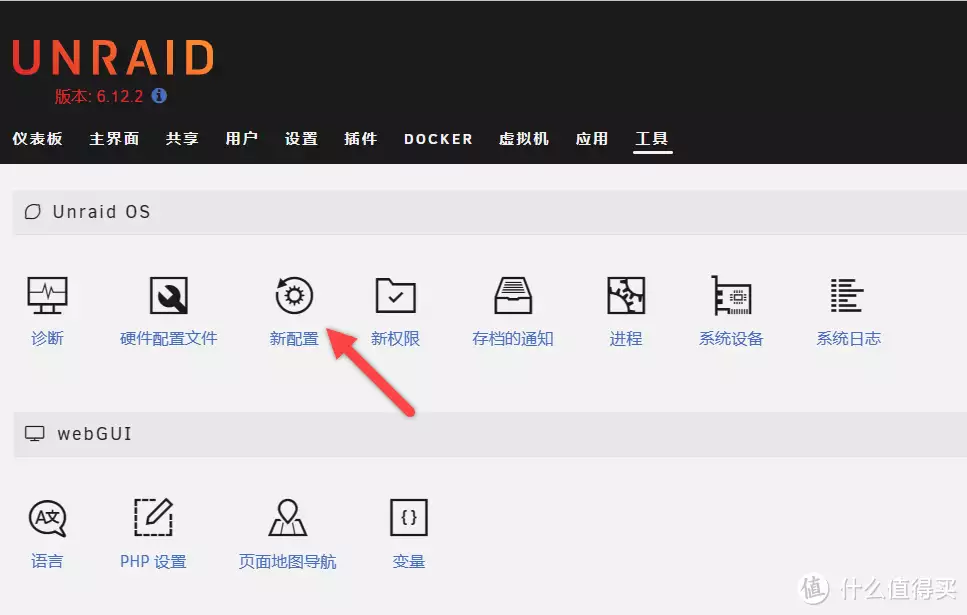Image resolution: width=967 pixels, height=615 pixels.
Task: Open the 系统日志 log lines icon
Action: 847,295
